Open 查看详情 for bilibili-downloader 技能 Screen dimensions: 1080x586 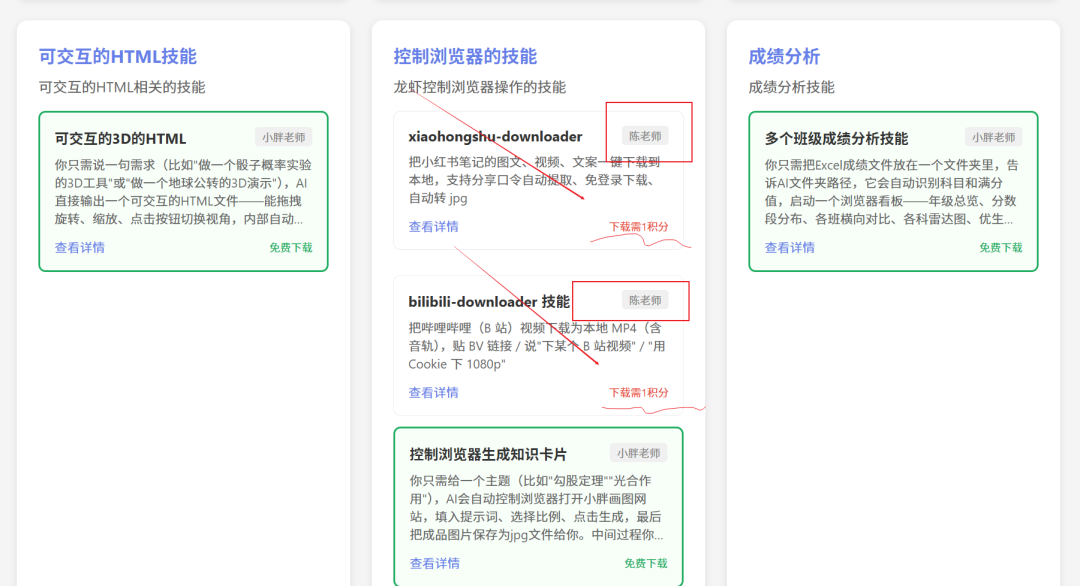[x=433, y=393]
